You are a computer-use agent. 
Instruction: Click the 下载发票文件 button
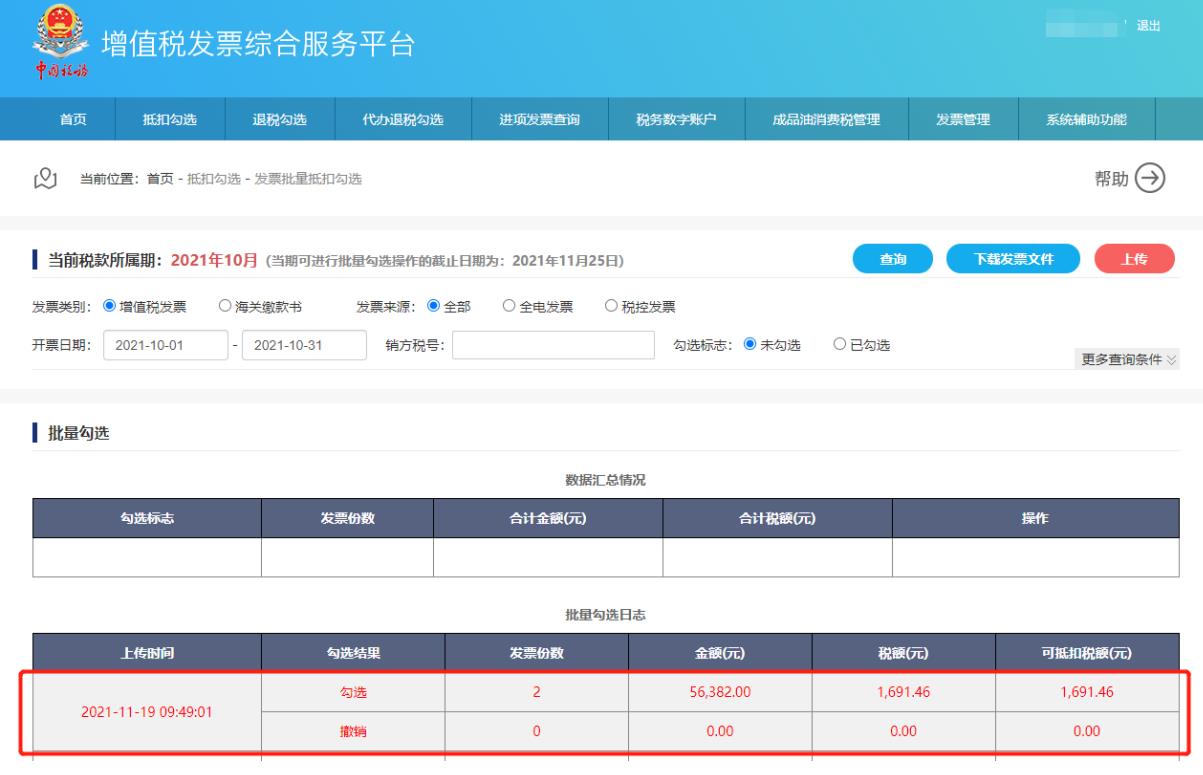click(1013, 259)
